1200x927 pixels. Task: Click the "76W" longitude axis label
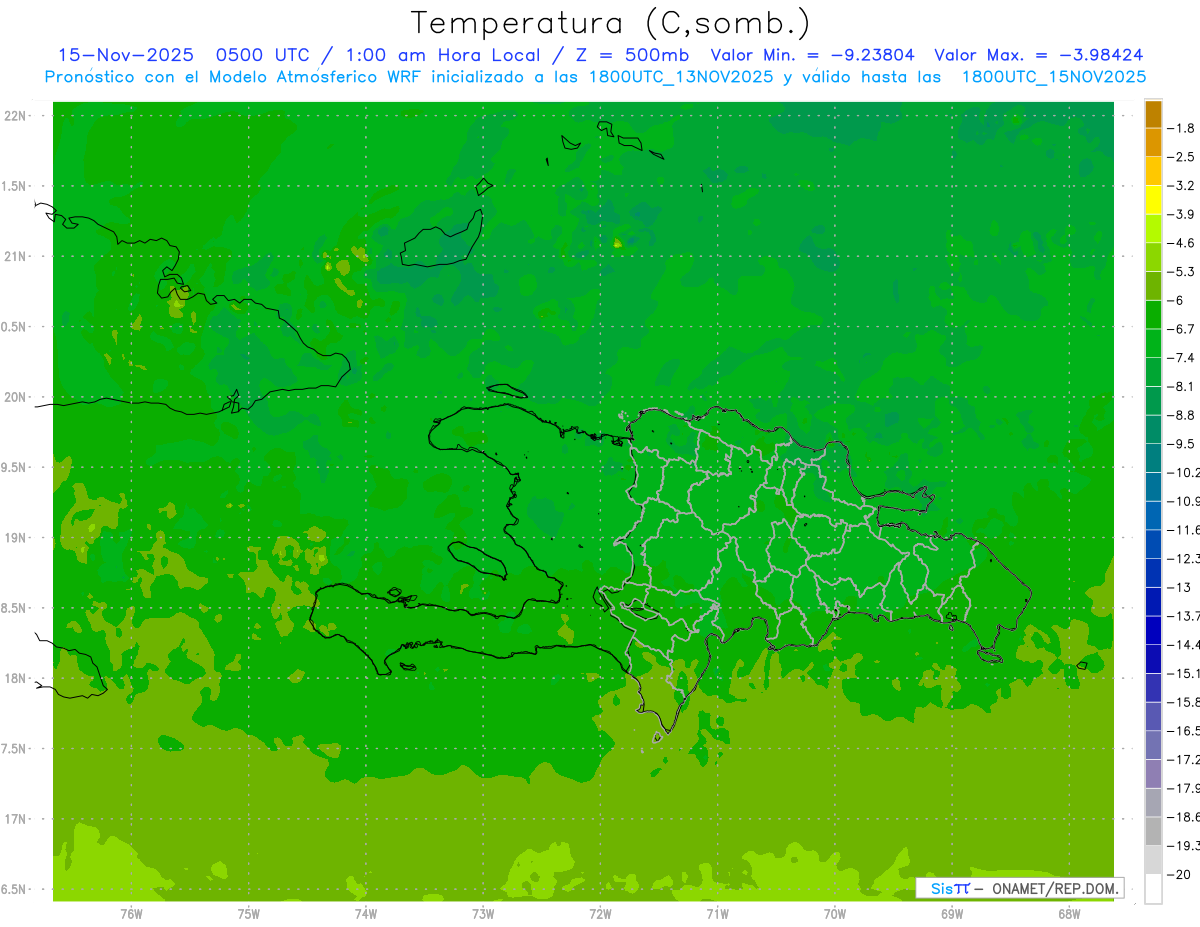coord(131,913)
